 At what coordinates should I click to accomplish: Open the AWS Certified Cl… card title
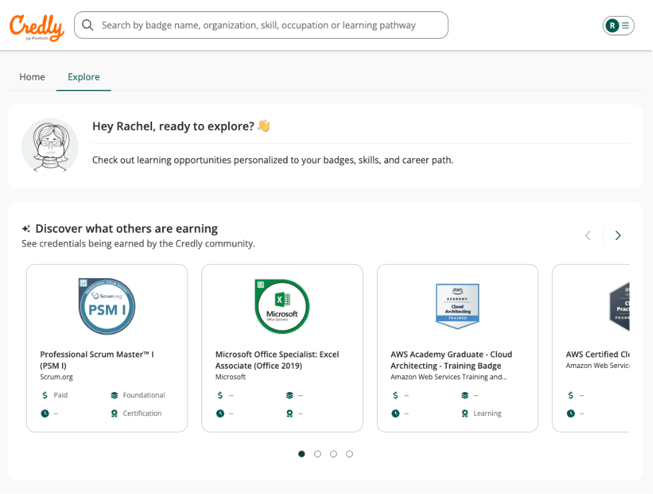click(x=598, y=354)
